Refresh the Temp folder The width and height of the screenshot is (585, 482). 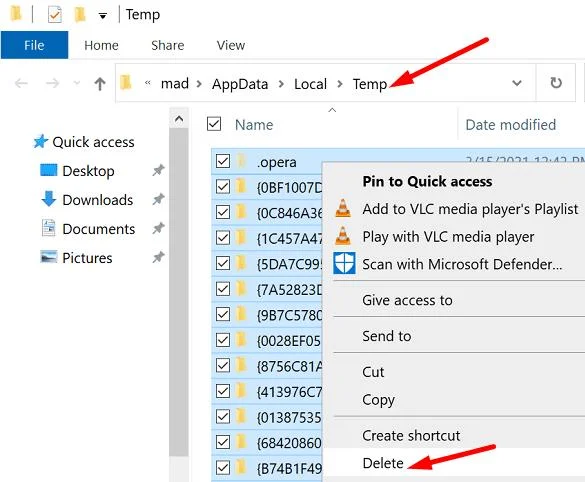pos(556,82)
